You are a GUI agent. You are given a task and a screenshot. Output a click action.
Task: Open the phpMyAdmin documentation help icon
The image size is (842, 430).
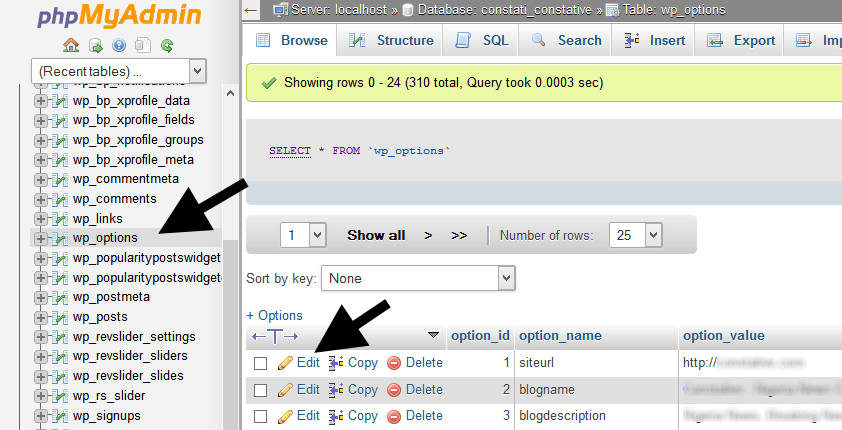(119, 46)
